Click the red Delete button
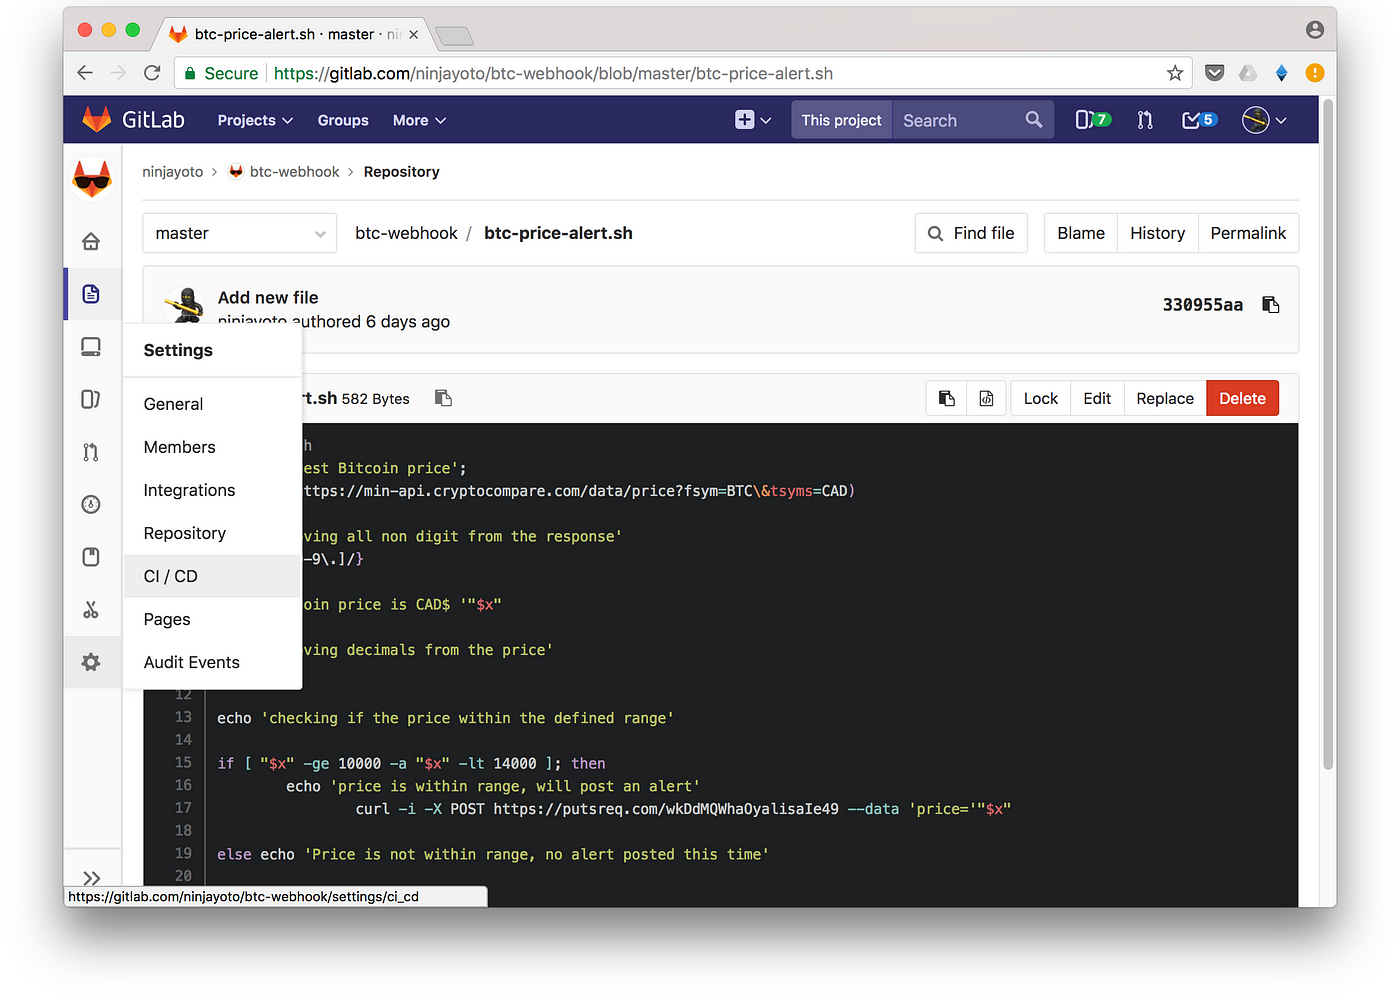 [x=1242, y=398]
